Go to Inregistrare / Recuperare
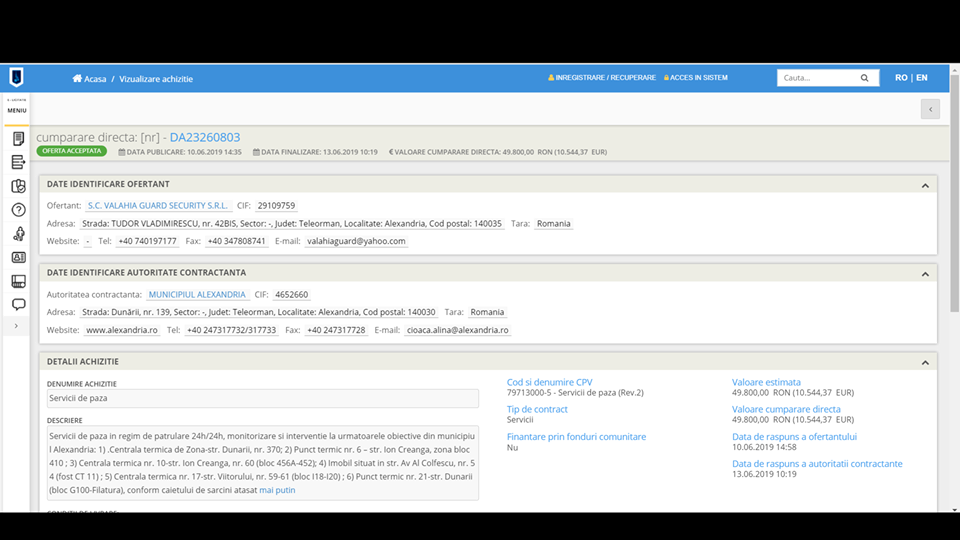This screenshot has width=960, height=540. pos(604,78)
